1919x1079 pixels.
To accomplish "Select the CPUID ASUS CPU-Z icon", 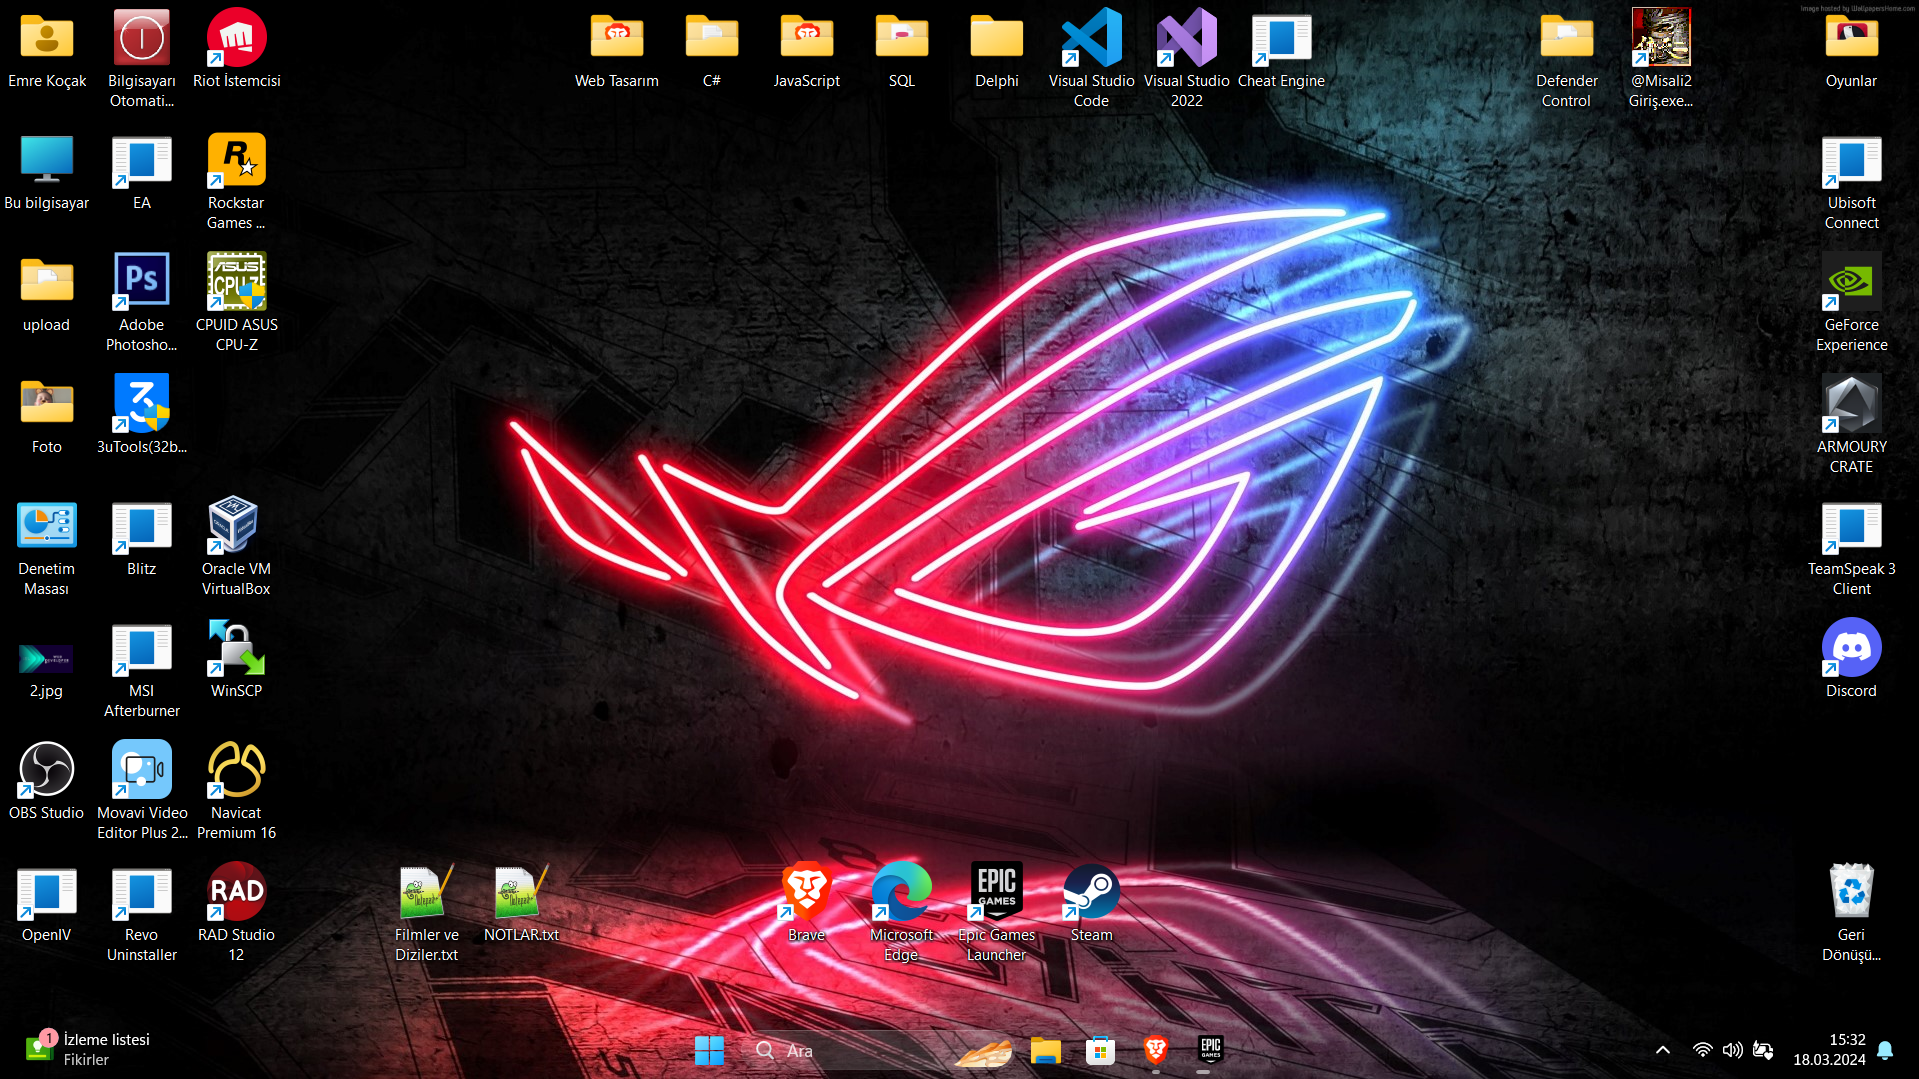I will coord(237,304).
